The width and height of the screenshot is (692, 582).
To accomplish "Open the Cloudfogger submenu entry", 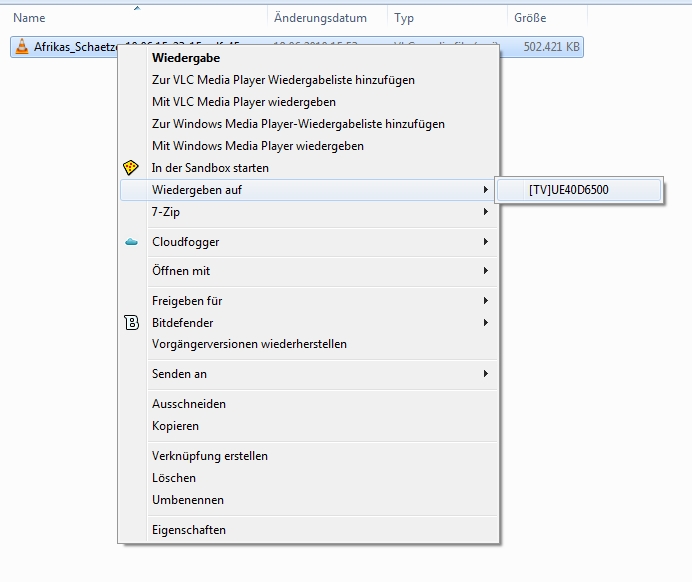I will coord(309,242).
